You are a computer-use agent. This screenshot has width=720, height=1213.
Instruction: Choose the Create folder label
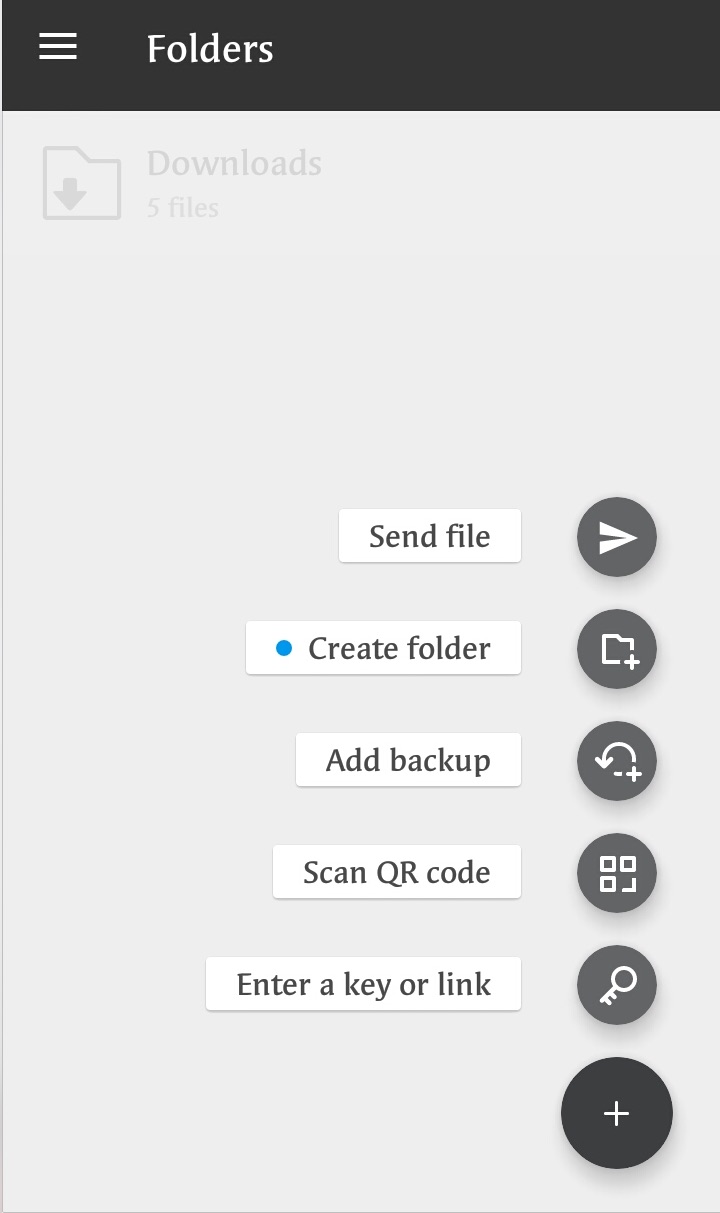coord(399,648)
